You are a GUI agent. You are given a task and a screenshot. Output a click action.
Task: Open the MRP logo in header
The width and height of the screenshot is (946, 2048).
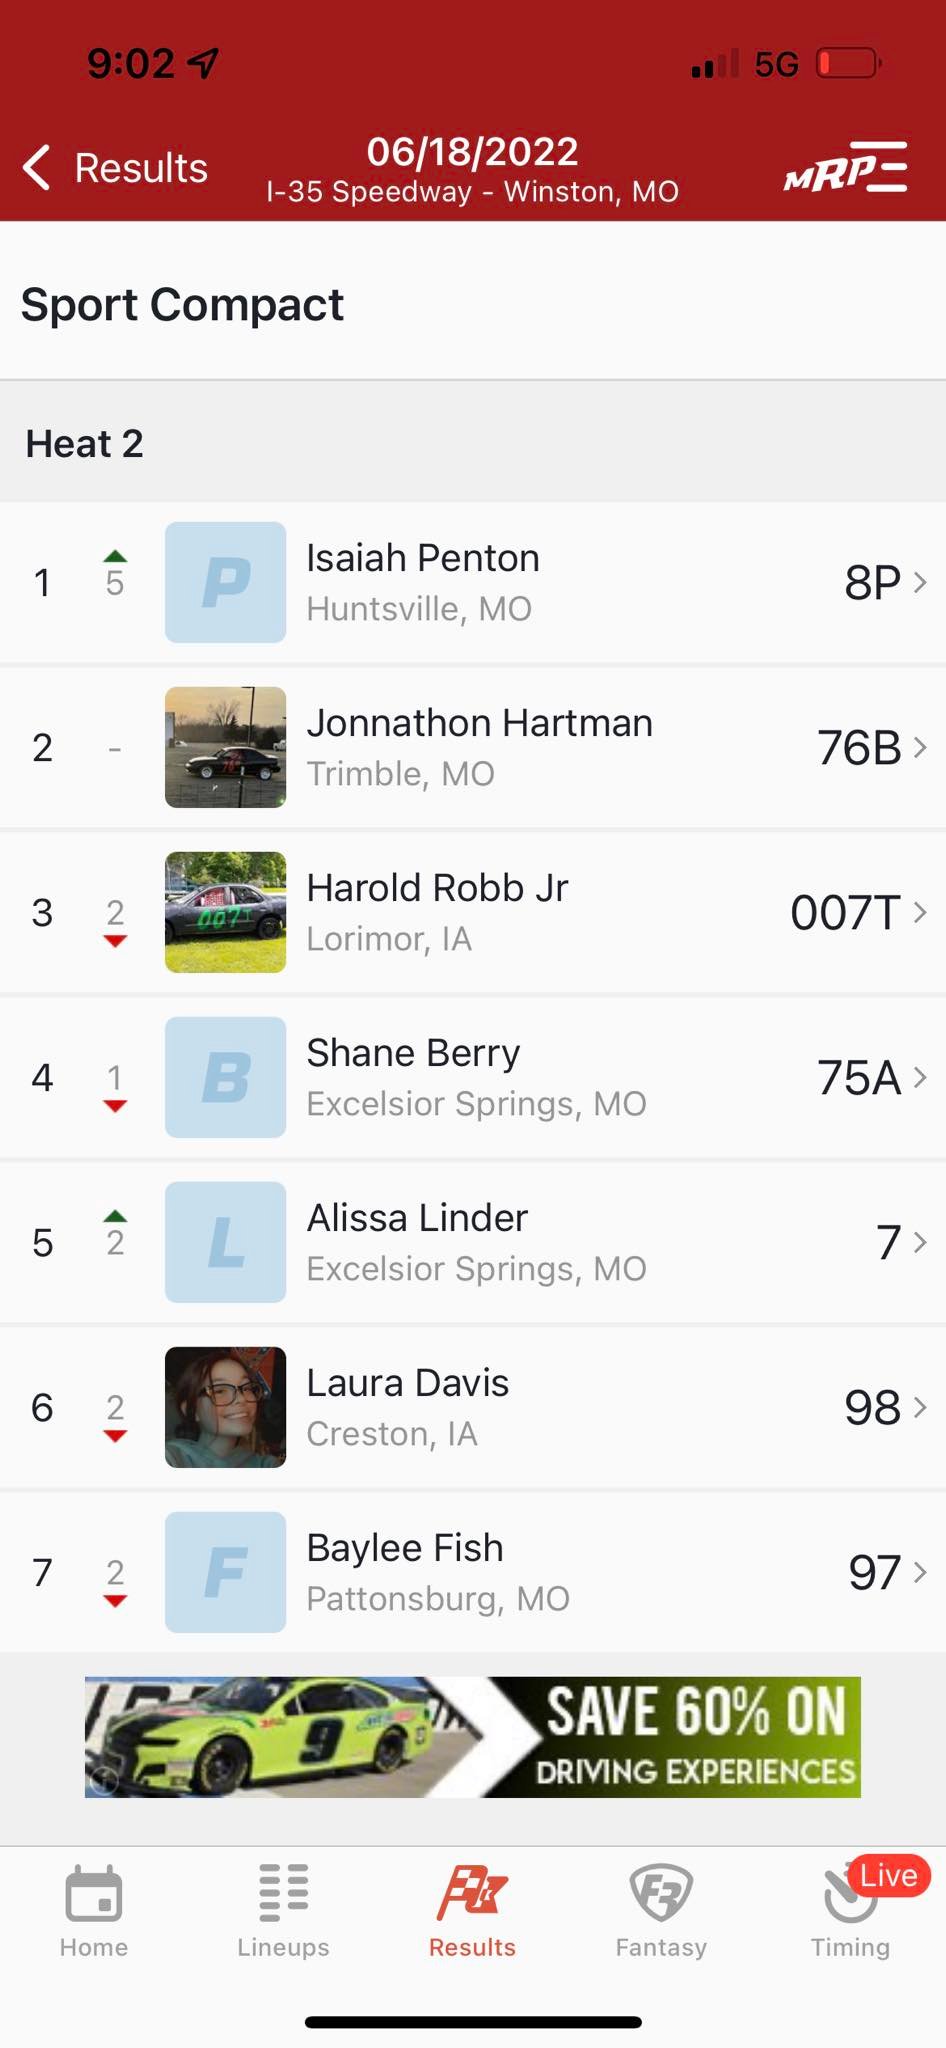846,167
